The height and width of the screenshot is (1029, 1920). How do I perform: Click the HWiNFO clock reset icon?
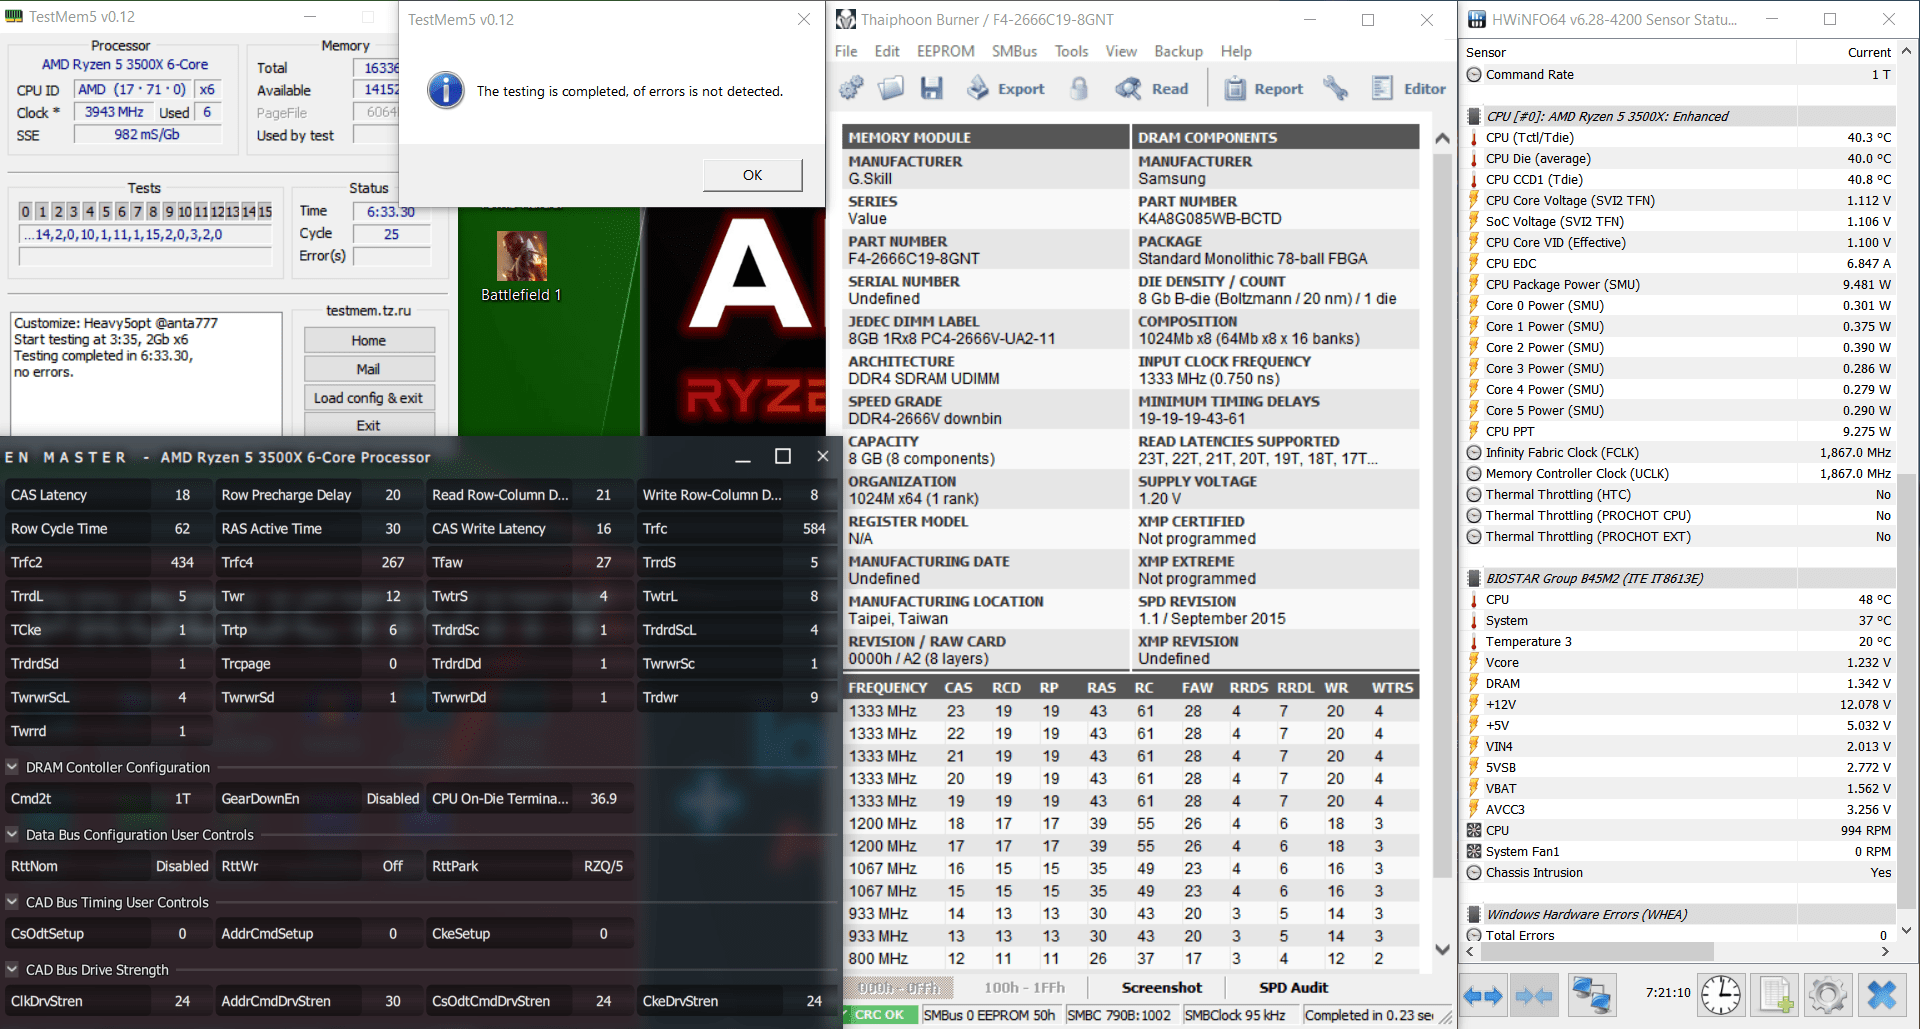coord(1721,995)
